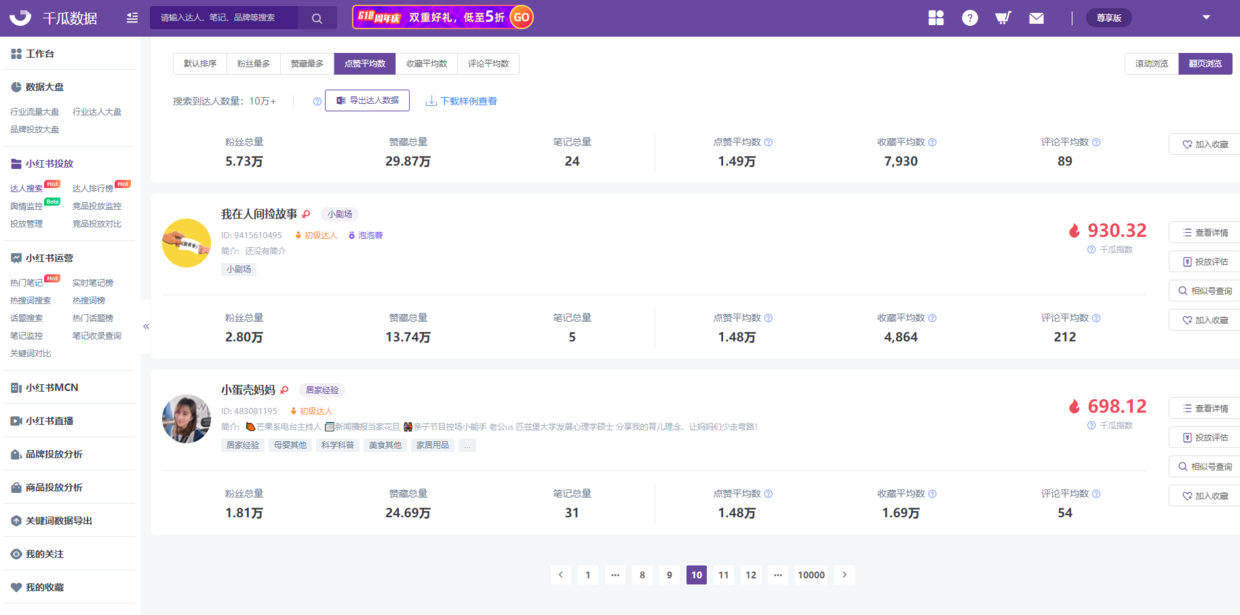Viewport: 1240px width, 615px height.
Task: Go to page 11 in pagination
Action: pyautogui.click(x=724, y=575)
